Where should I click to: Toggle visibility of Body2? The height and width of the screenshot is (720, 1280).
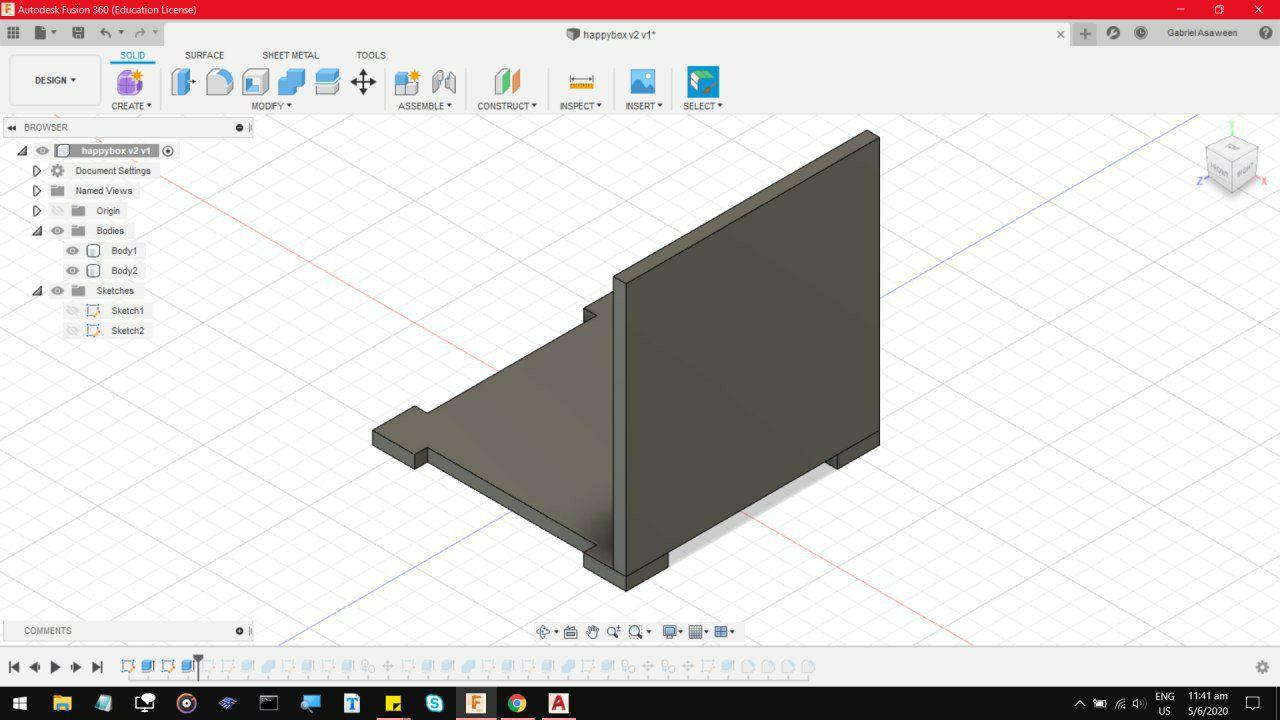tap(72, 271)
